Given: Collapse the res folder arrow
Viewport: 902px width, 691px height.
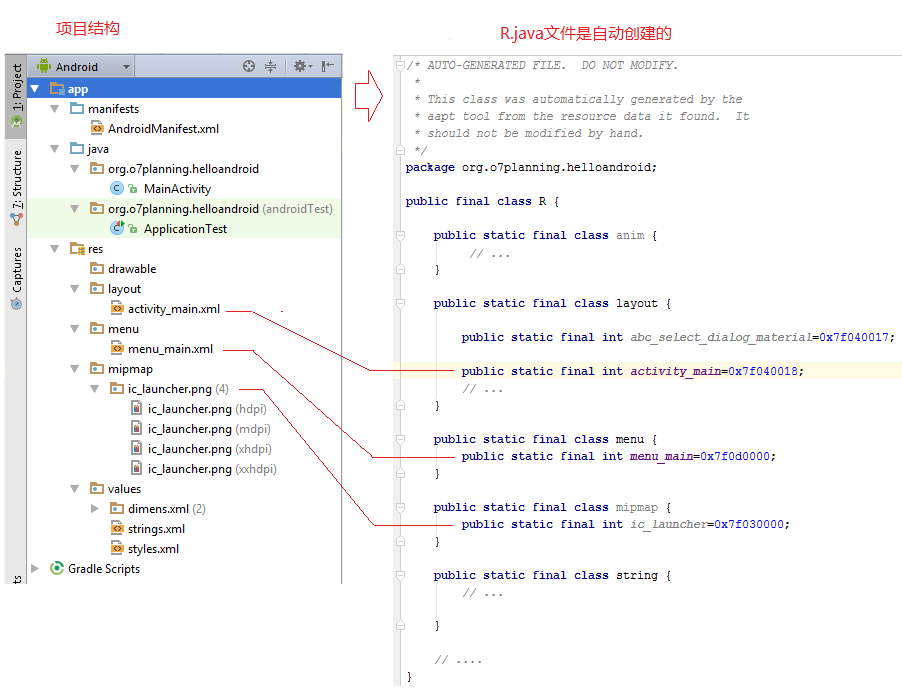Looking at the screenshot, I should click(55, 249).
